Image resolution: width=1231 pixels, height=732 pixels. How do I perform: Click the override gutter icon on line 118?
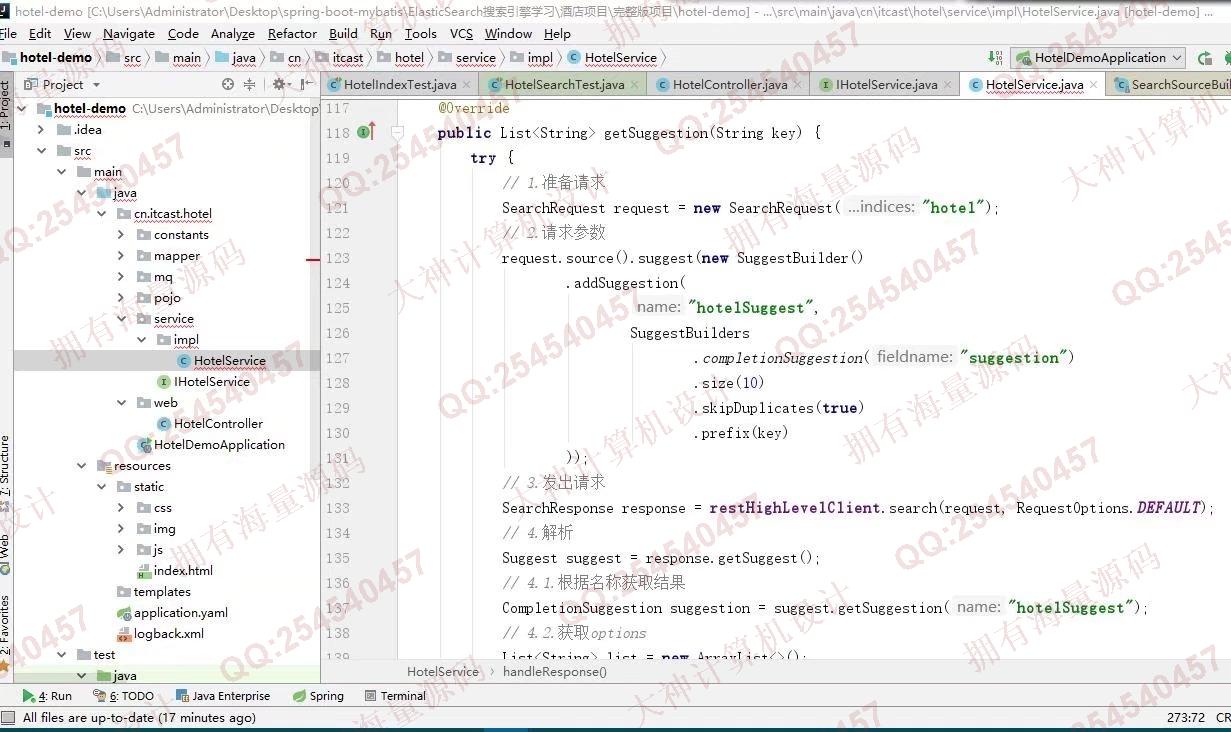(366, 132)
